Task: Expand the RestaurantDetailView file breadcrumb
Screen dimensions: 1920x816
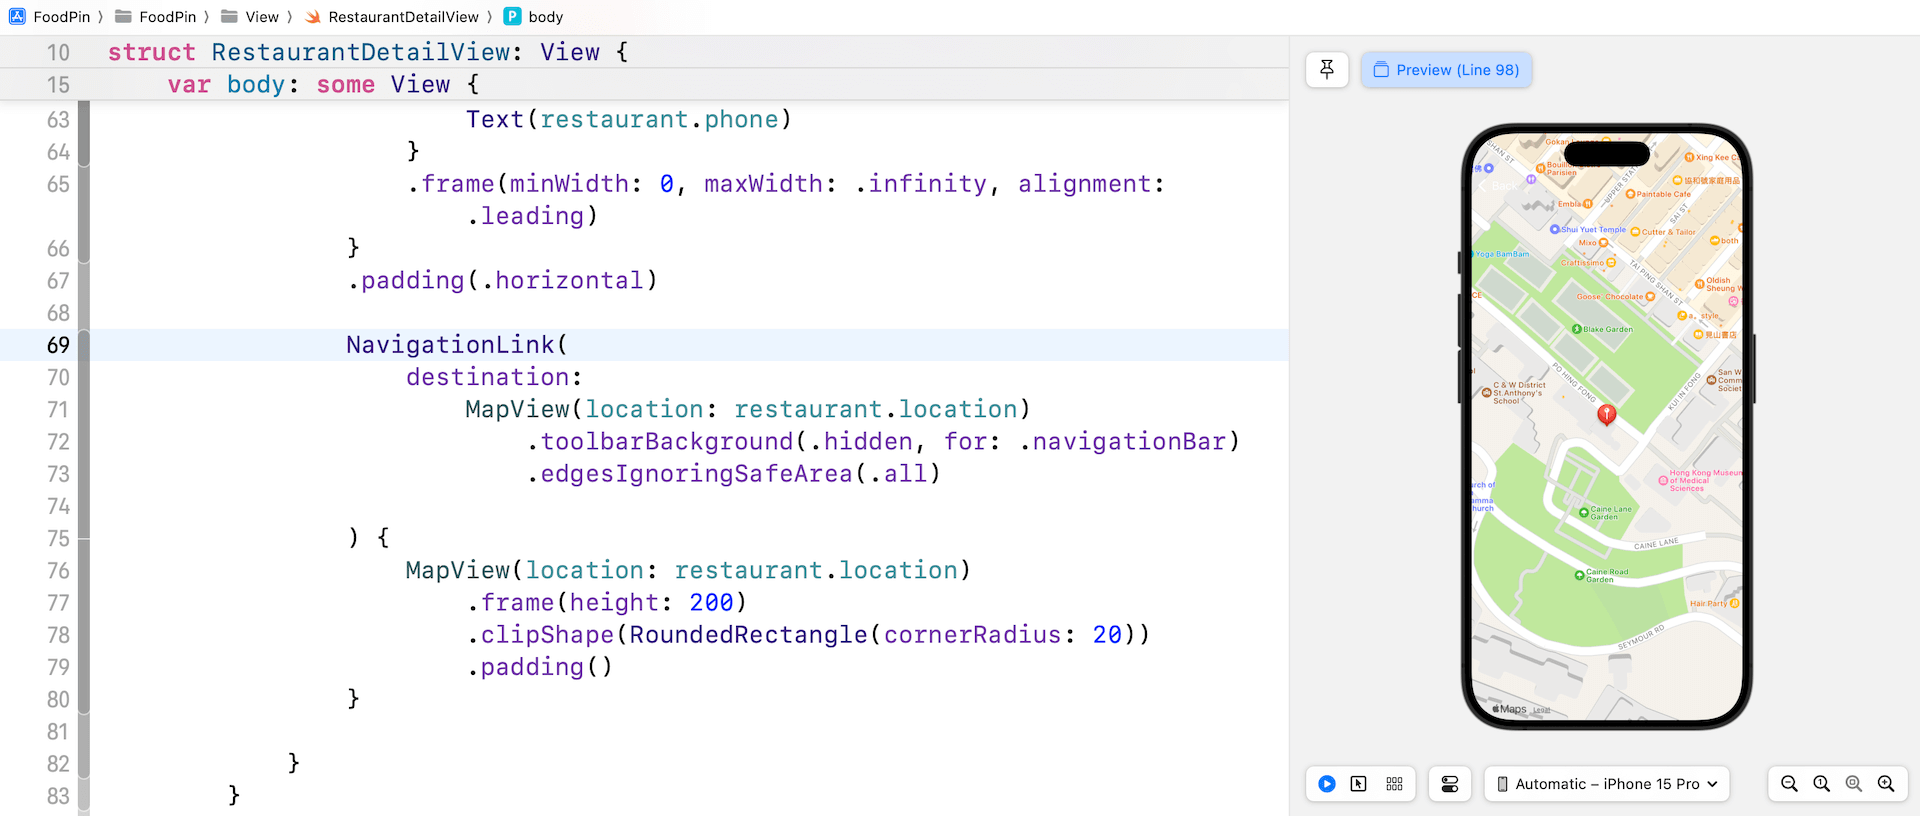Action: (x=403, y=17)
